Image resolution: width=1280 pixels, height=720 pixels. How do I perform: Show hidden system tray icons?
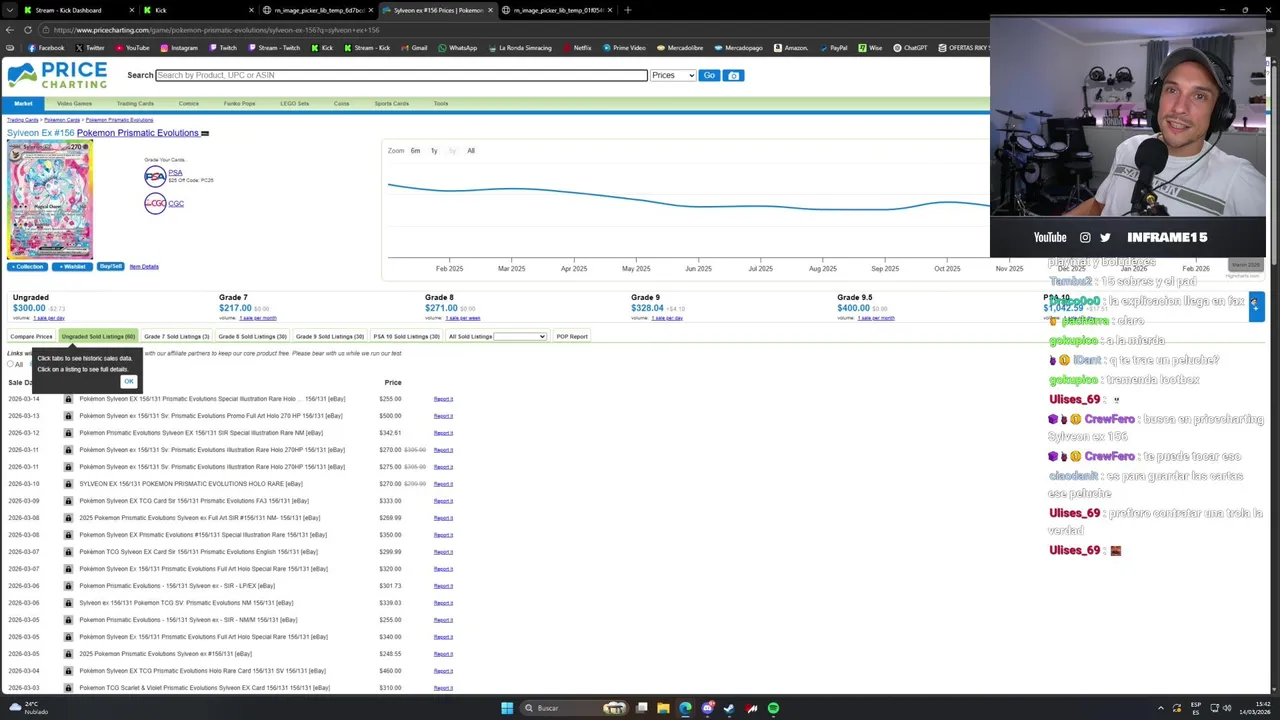tap(1161, 708)
